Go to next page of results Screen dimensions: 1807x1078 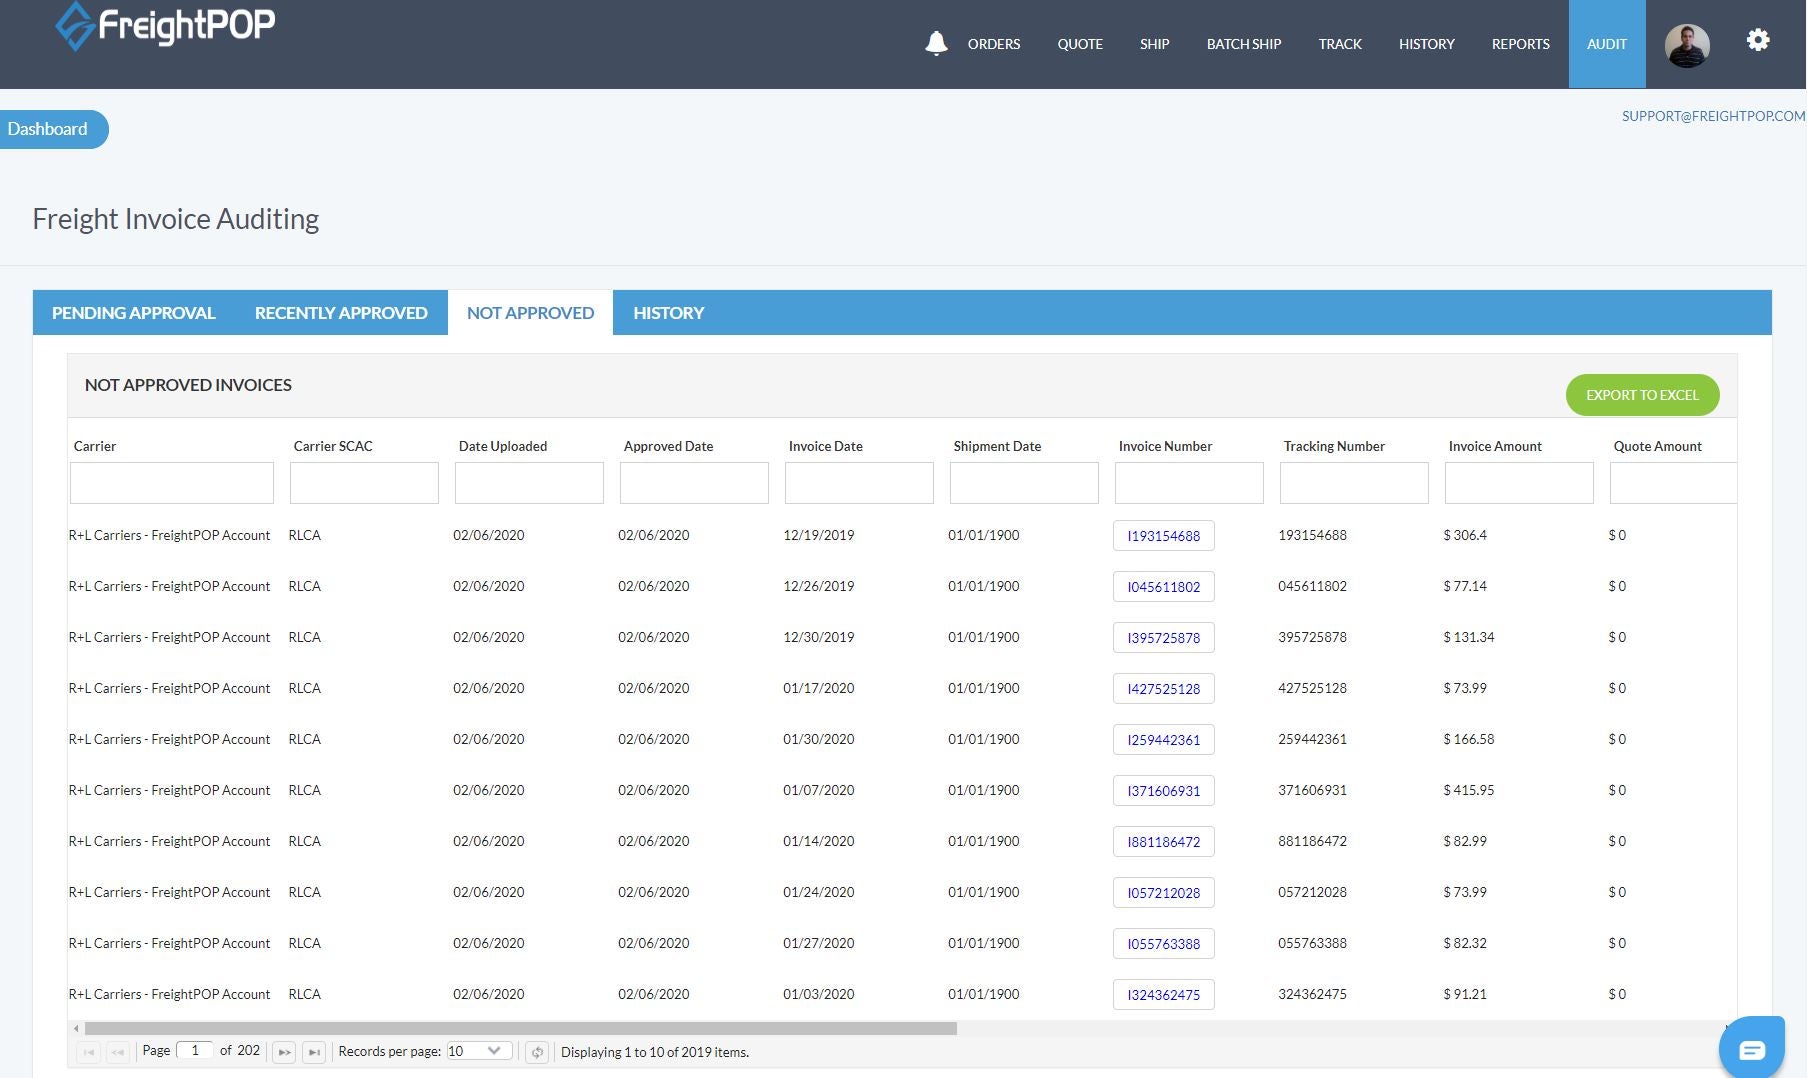[x=284, y=1052]
